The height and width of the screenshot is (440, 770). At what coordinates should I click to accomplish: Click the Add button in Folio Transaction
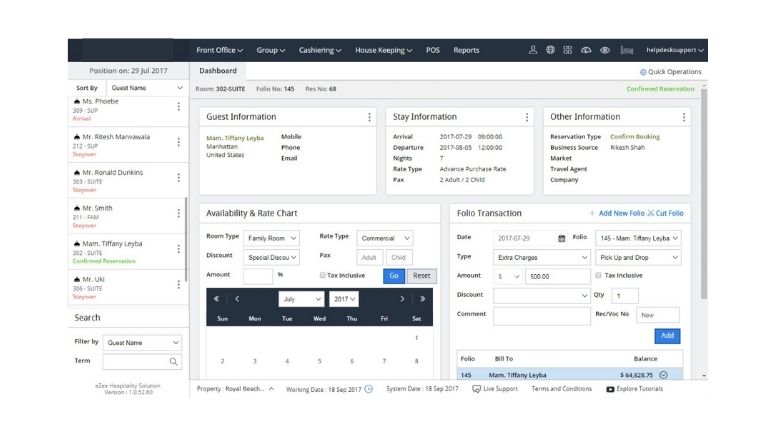click(x=667, y=336)
